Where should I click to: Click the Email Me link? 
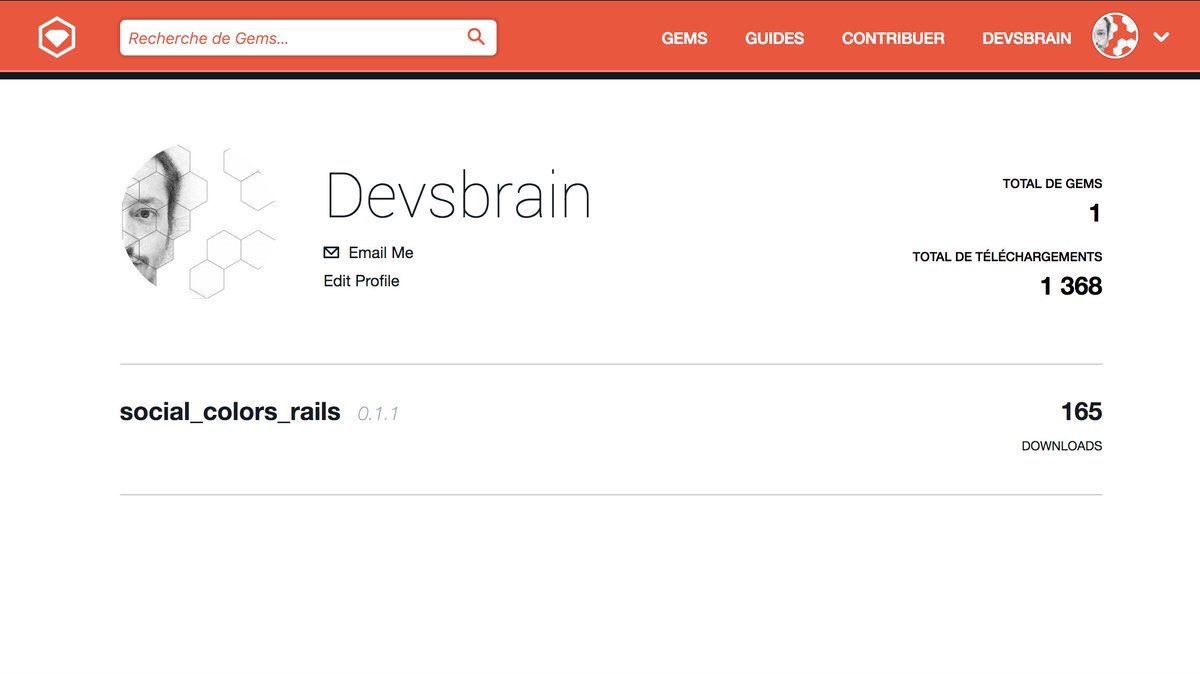coord(380,252)
